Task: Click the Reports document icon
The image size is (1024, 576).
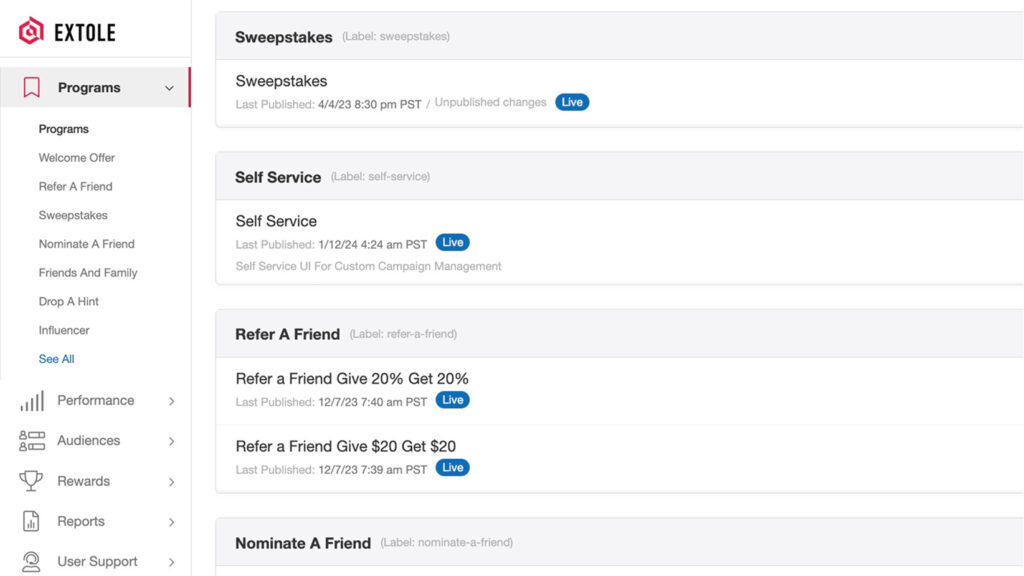Action: tap(32, 521)
